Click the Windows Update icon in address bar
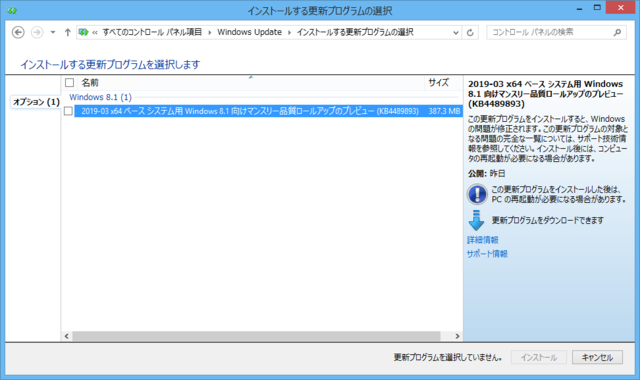640x380 pixels. [x=84, y=32]
